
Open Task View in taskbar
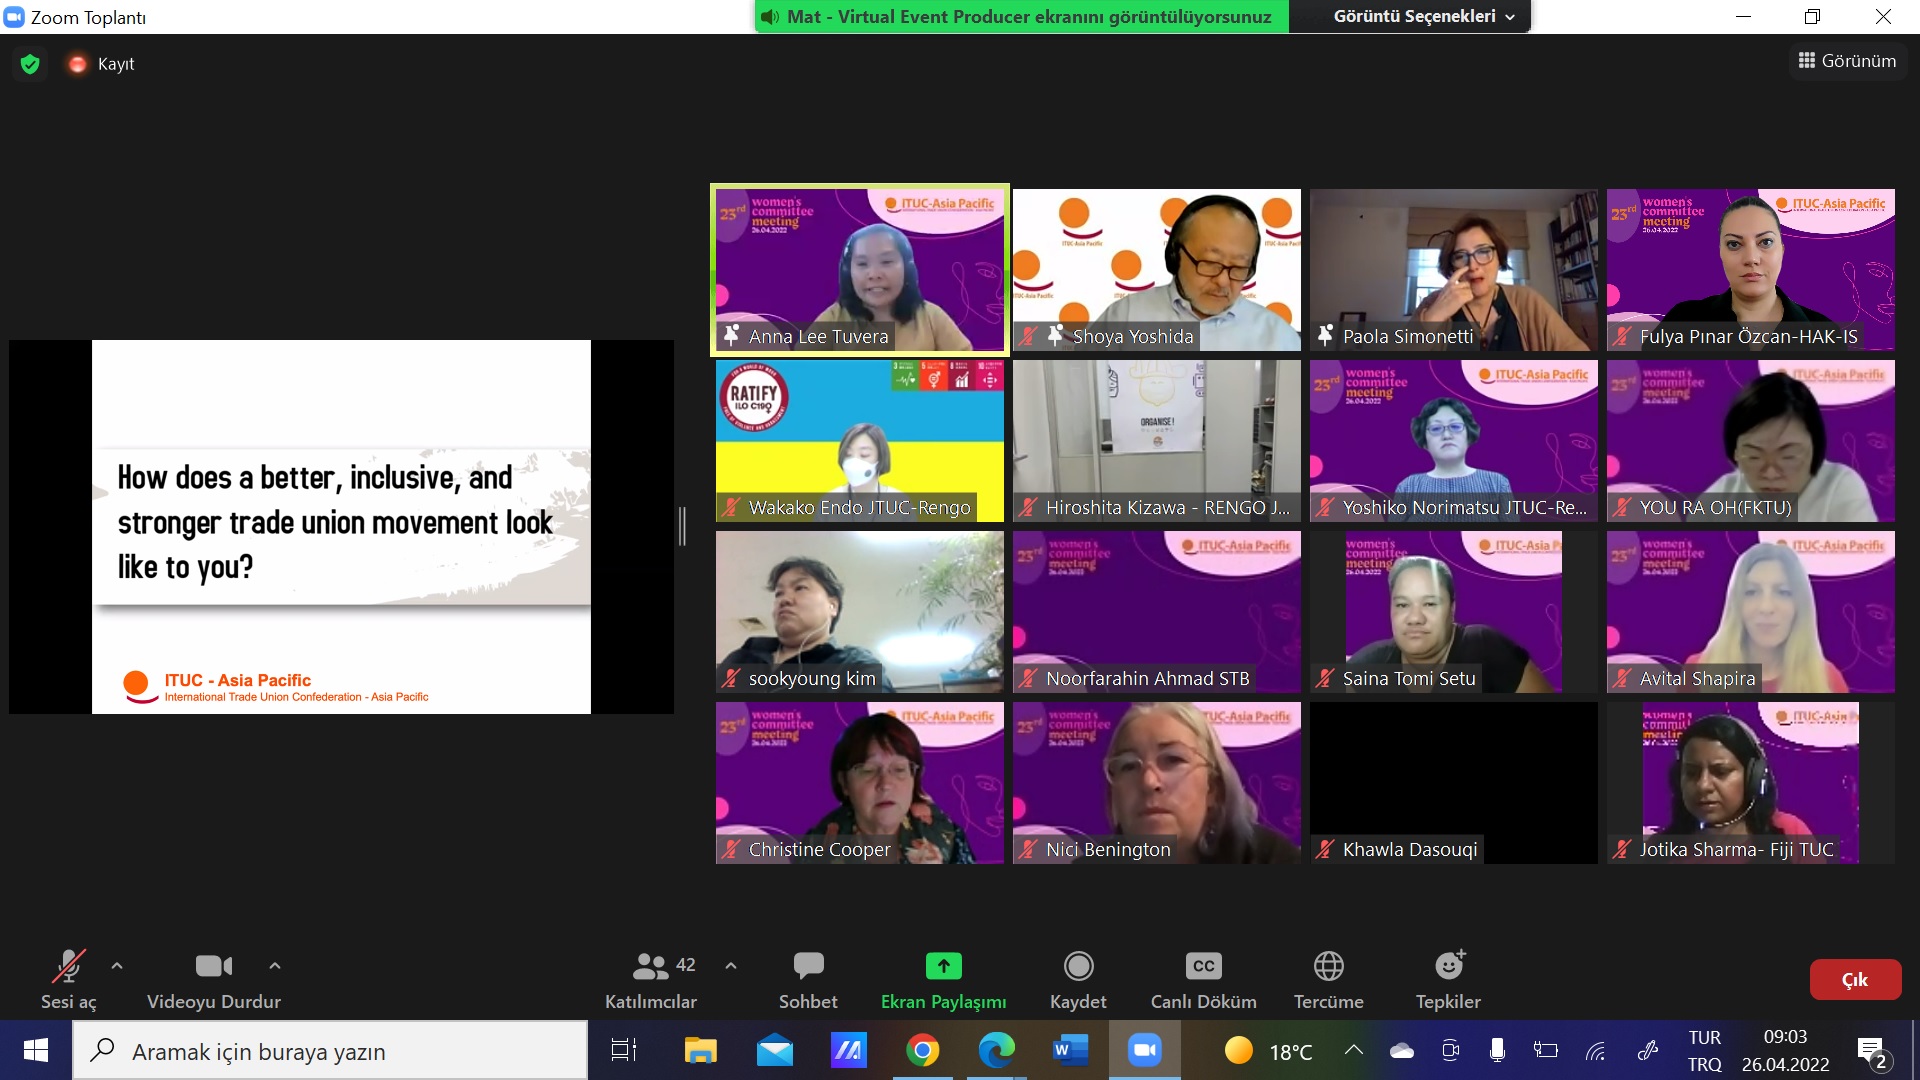pos(624,1051)
